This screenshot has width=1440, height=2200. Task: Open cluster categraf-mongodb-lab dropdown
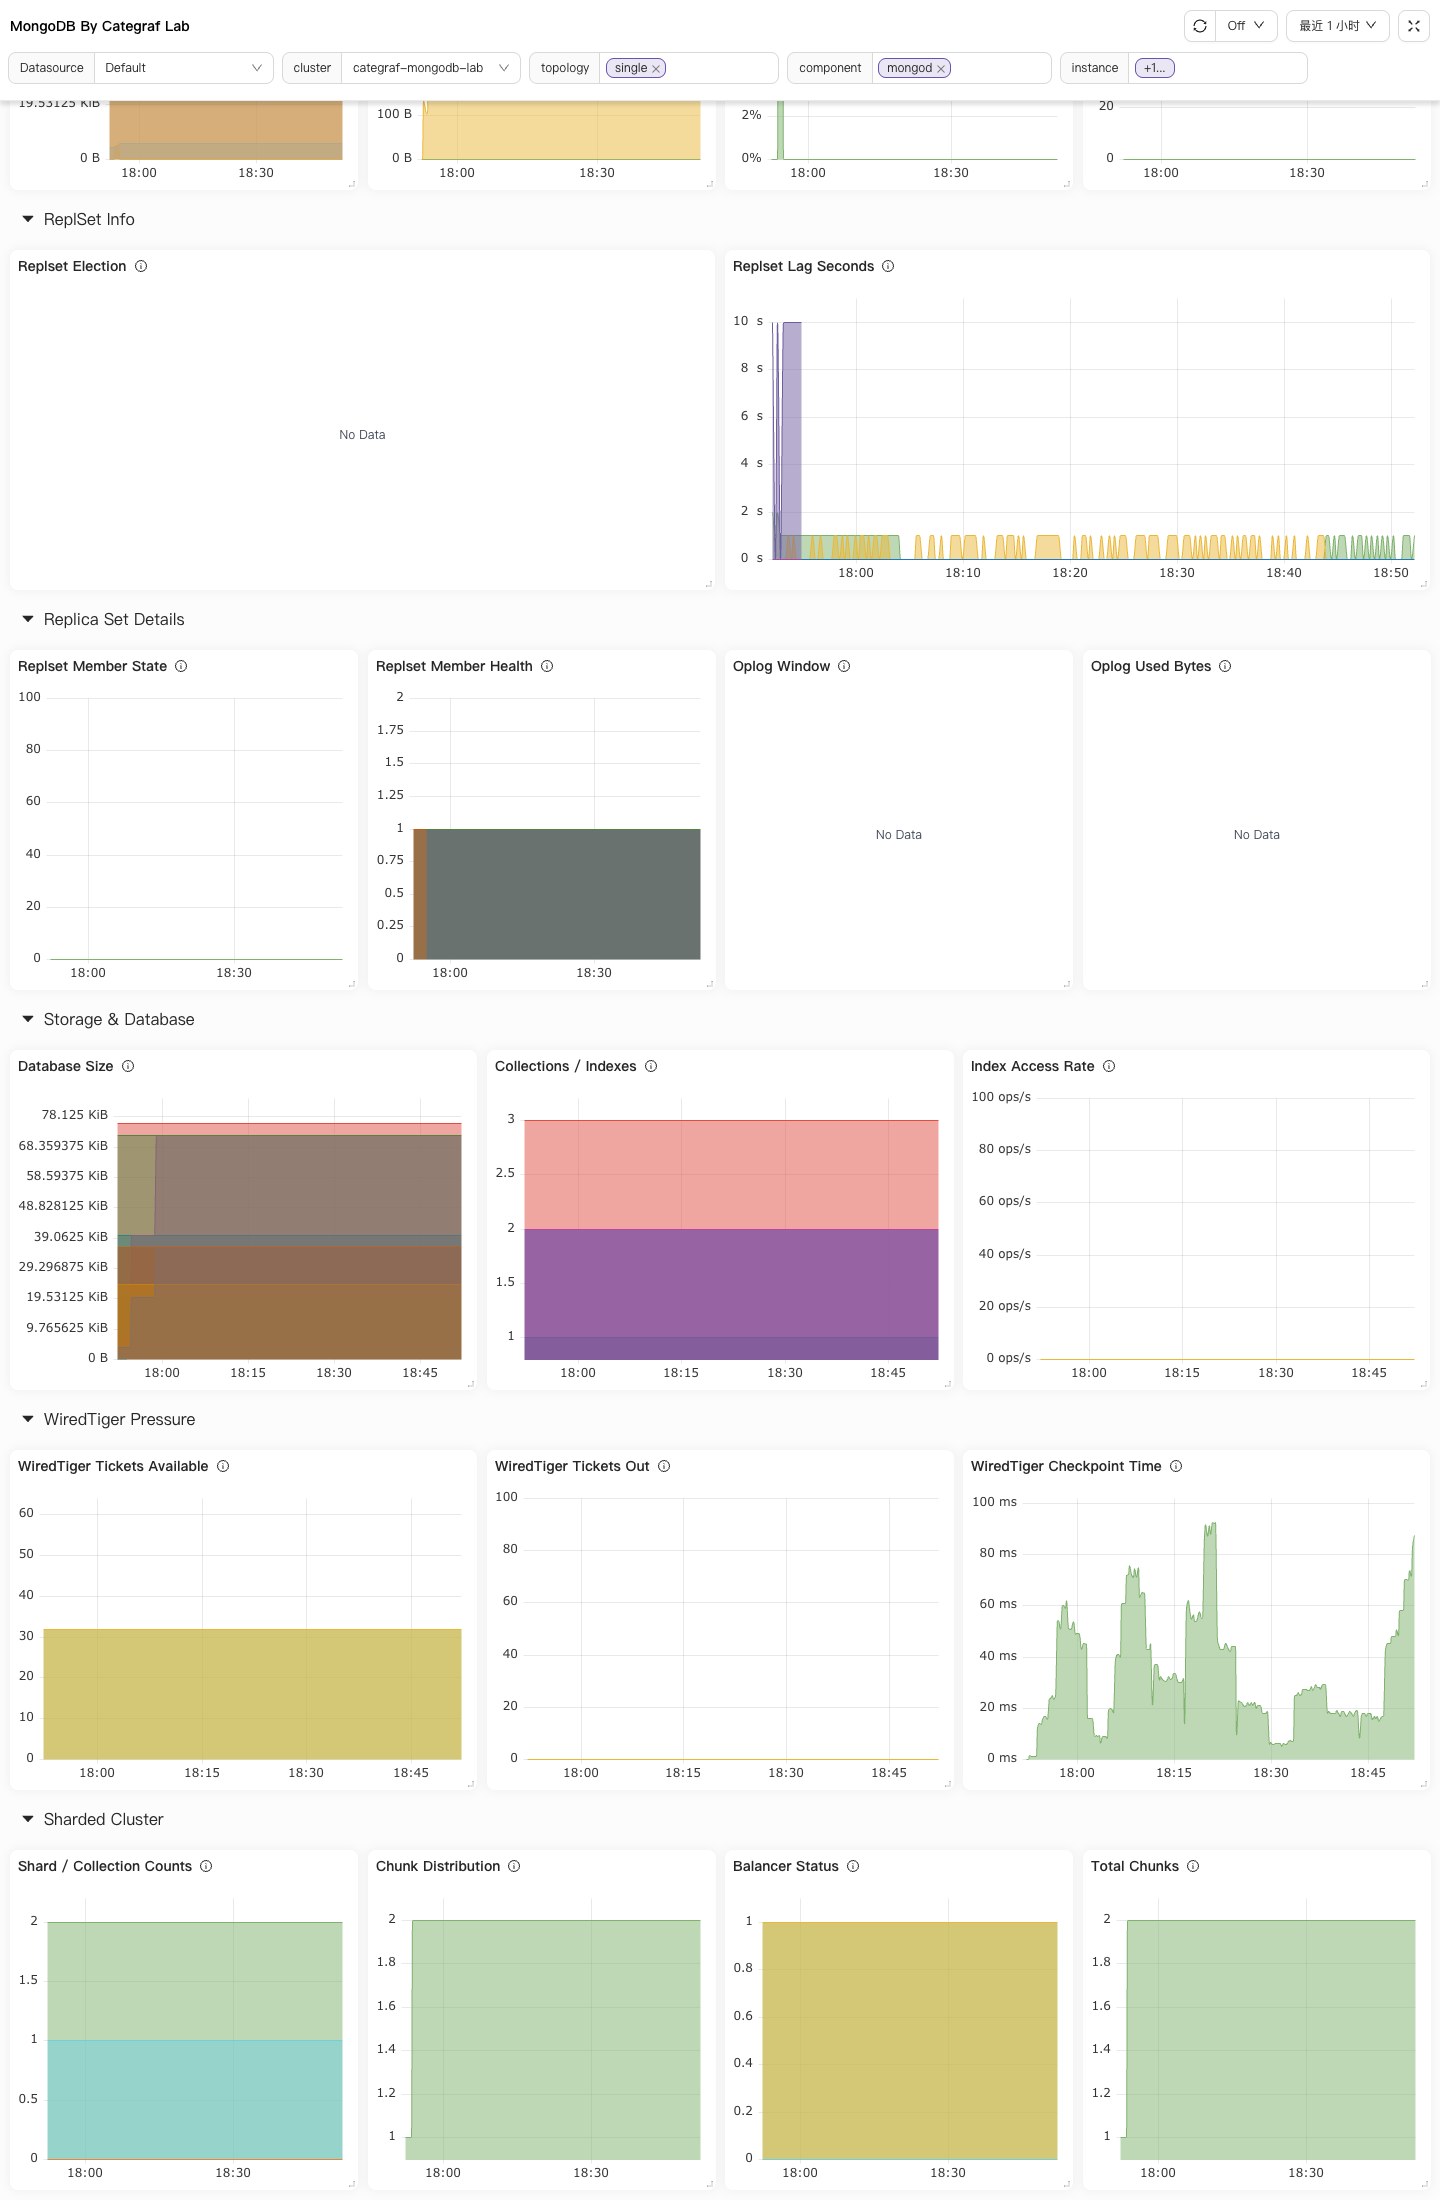tap(431, 68)
